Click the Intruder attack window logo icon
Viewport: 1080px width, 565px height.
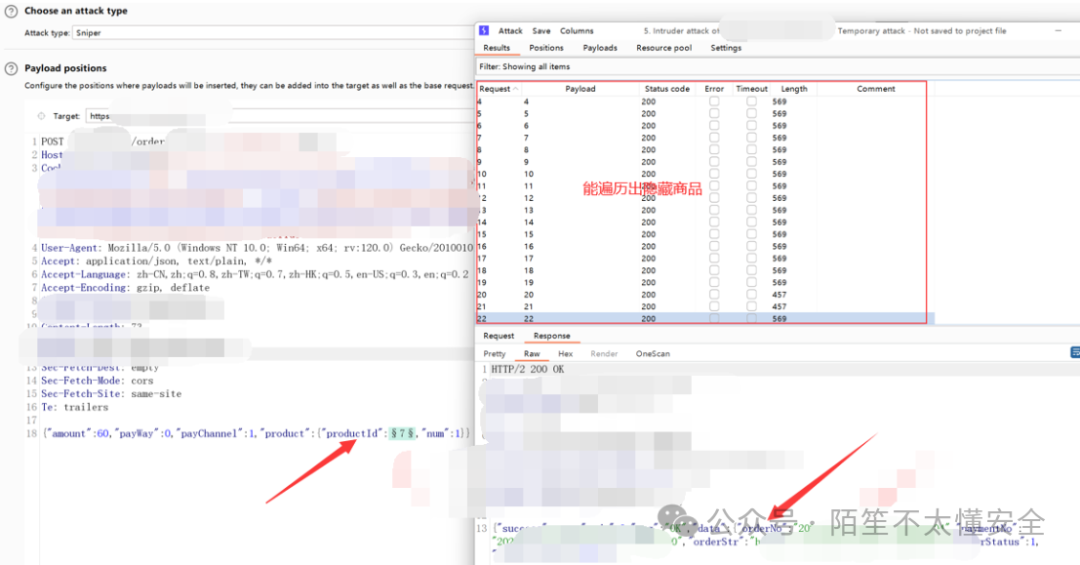pos(484,30)
